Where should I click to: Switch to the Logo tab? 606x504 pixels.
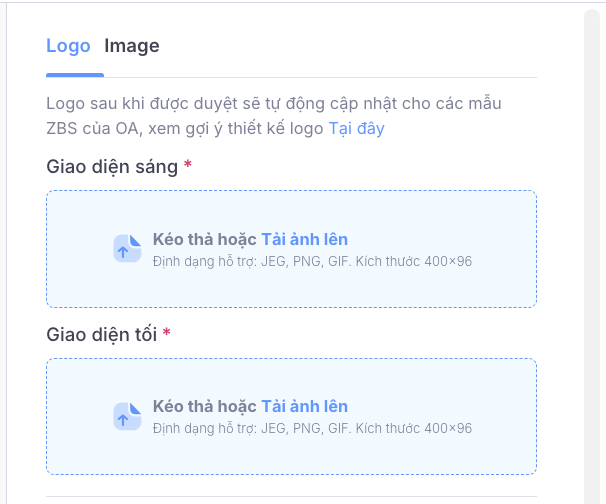click(68, 46)
